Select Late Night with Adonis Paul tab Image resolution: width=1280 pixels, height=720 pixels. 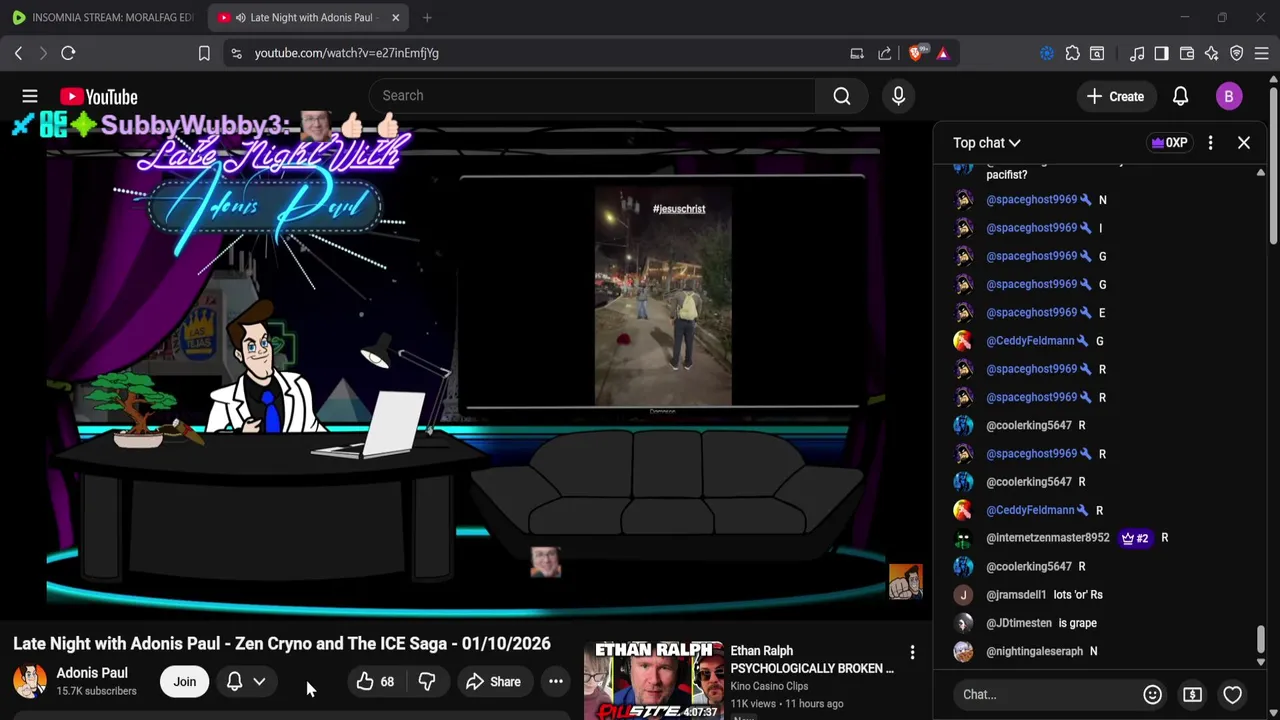click(310, 17)
